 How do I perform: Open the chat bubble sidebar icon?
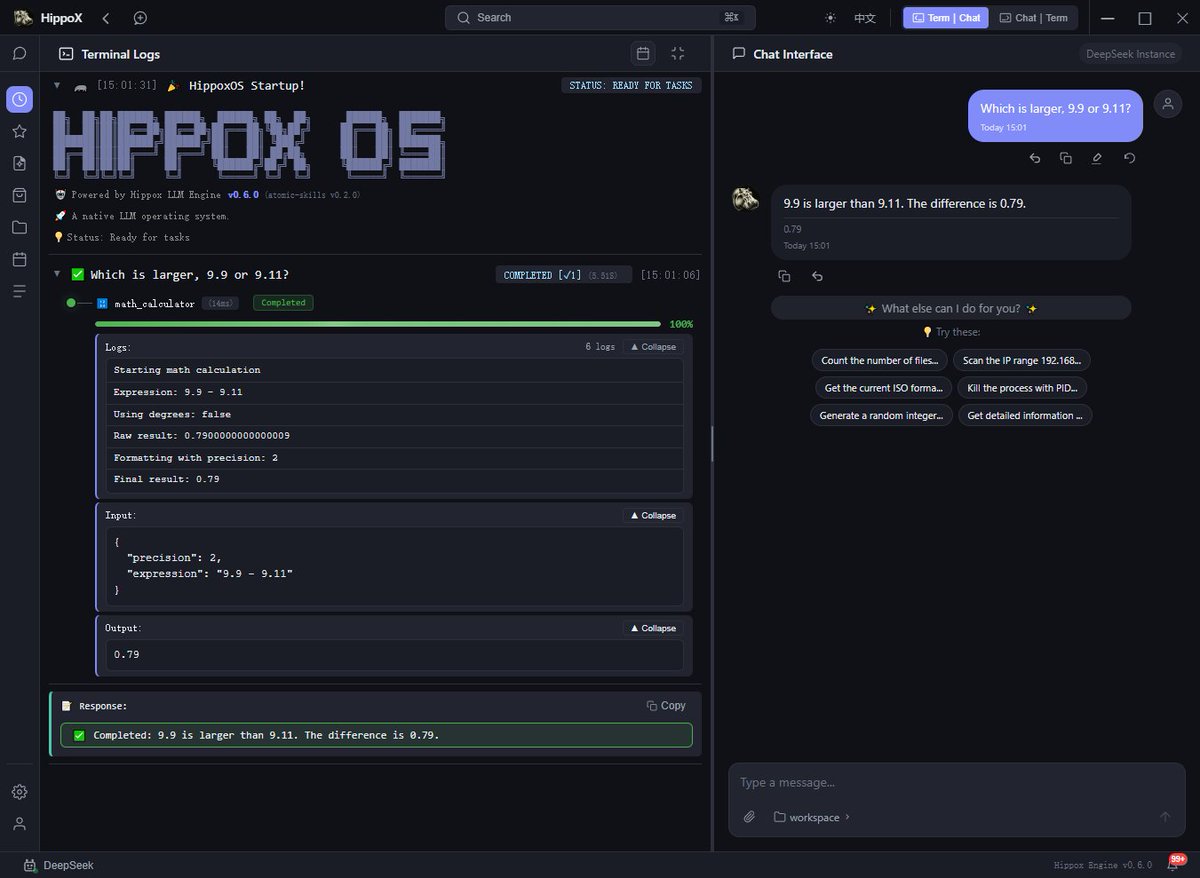point(19,54)
